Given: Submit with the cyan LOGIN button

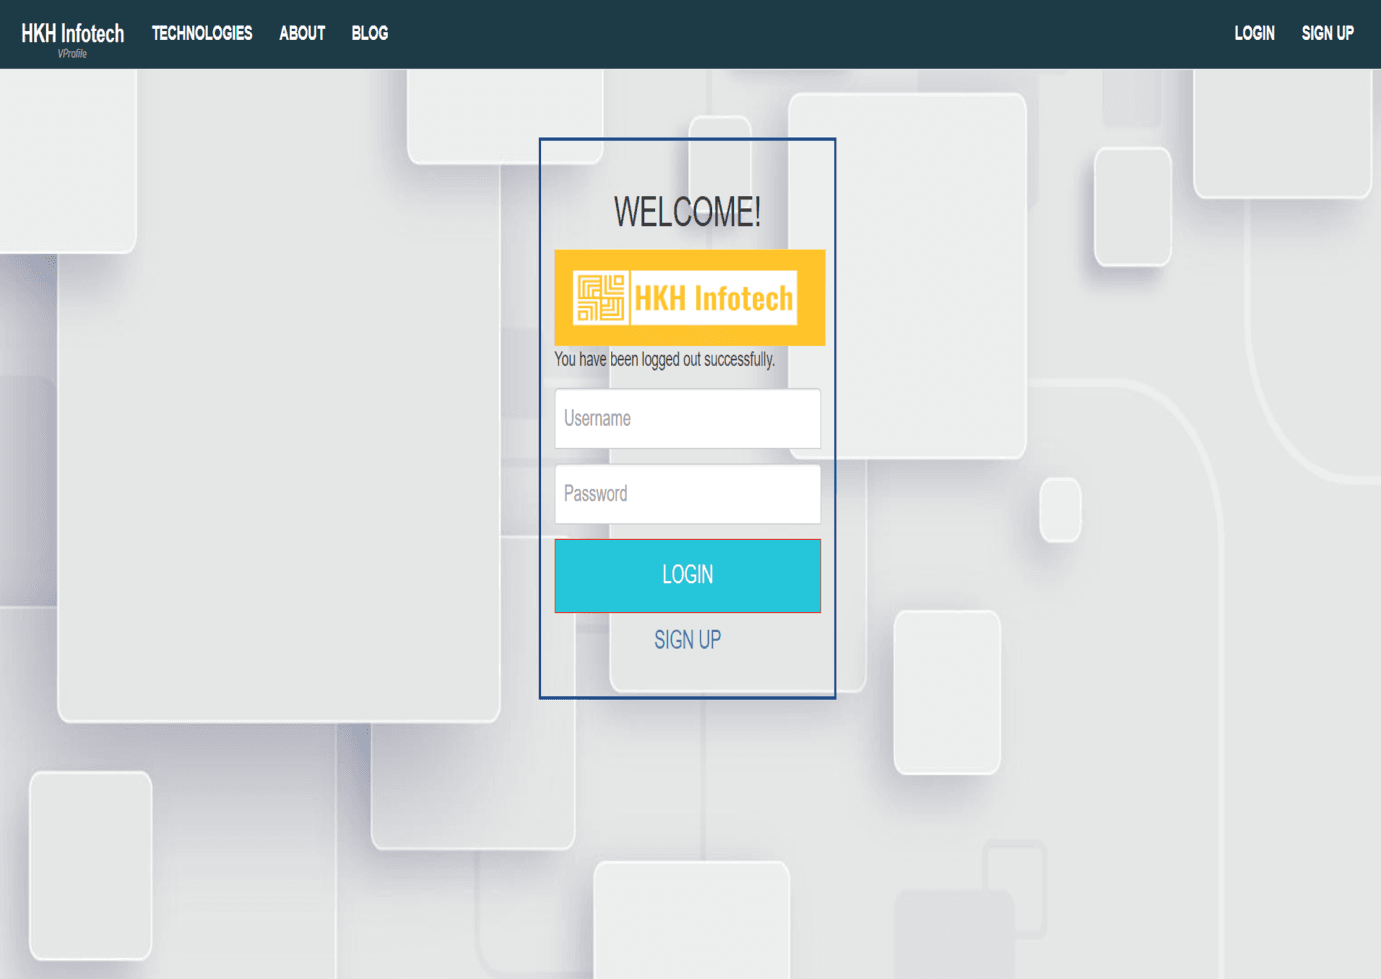Looking at the screenshot, I should [x=688, y=575].
